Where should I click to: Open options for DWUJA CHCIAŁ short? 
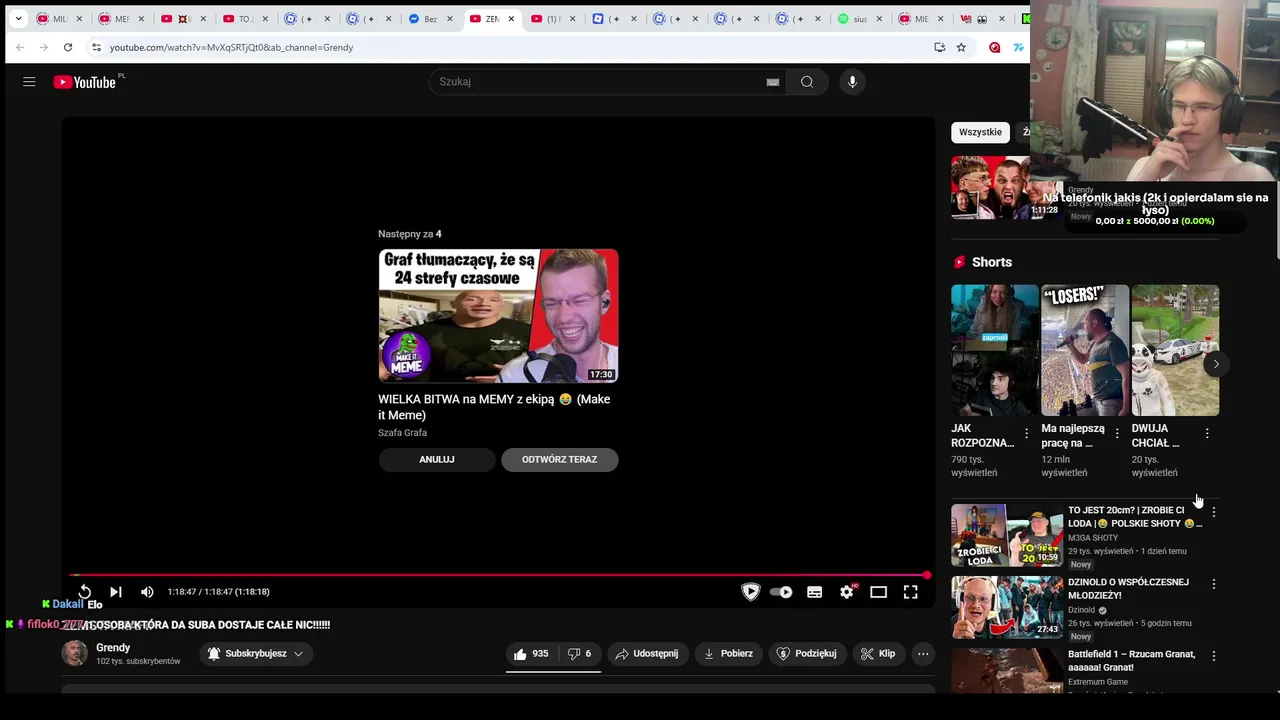pyautogui.click(x=1207, y=434)
